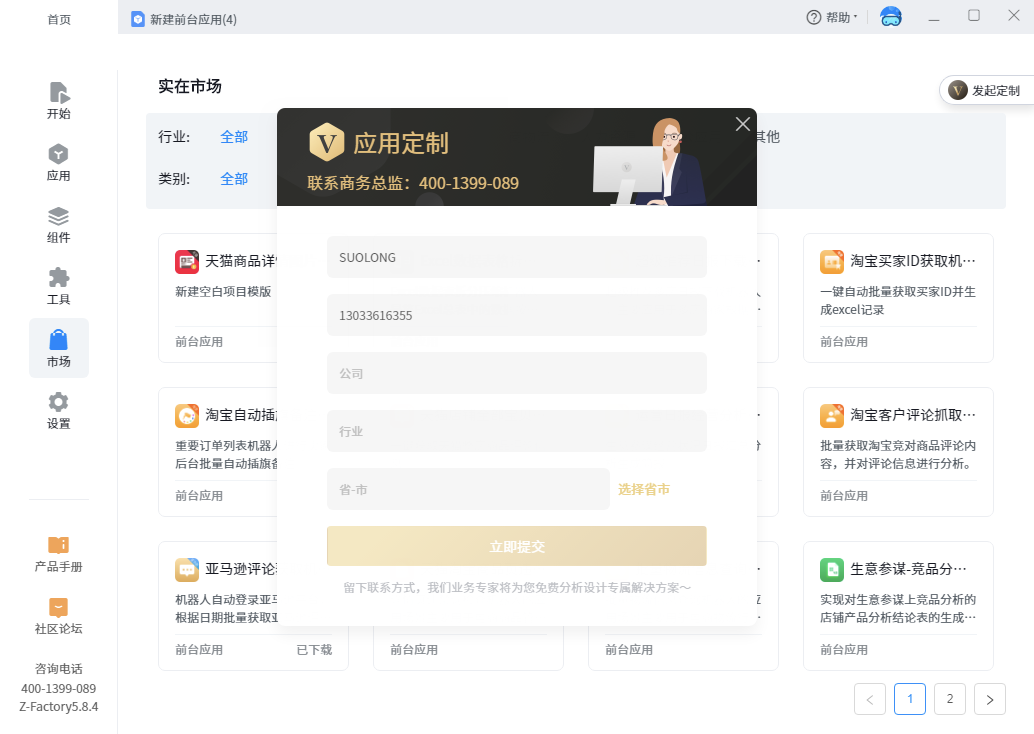Viewport: 1034px width, 734px height.
Task: Switch to the 首页 tab
Action: [59, 19]
